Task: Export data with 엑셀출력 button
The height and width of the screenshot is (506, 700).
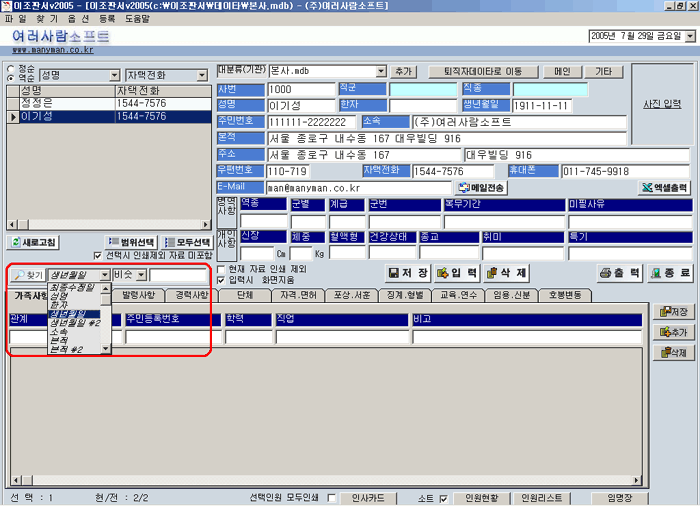Action: pos(664,187)
